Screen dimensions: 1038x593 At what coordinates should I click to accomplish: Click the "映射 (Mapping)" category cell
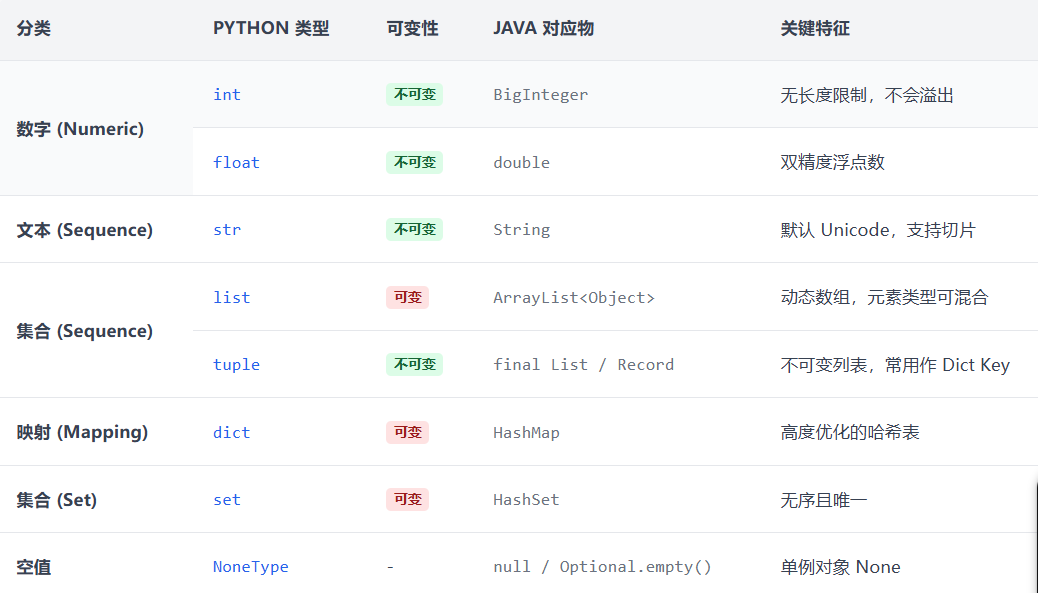82,432
